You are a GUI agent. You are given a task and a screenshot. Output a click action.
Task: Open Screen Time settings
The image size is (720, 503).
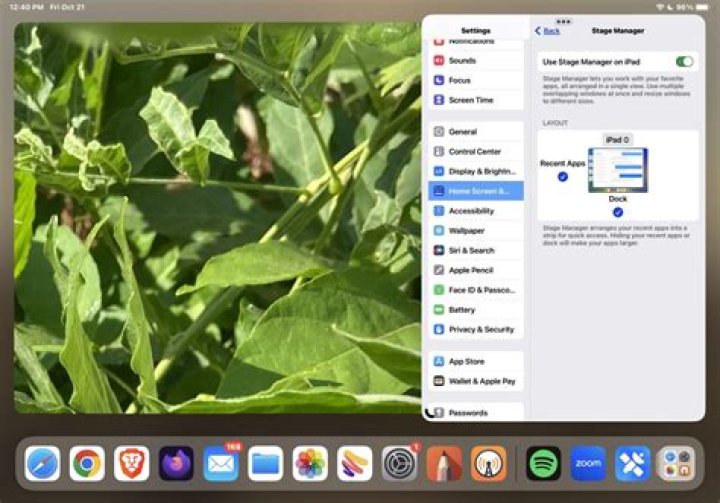476,100
